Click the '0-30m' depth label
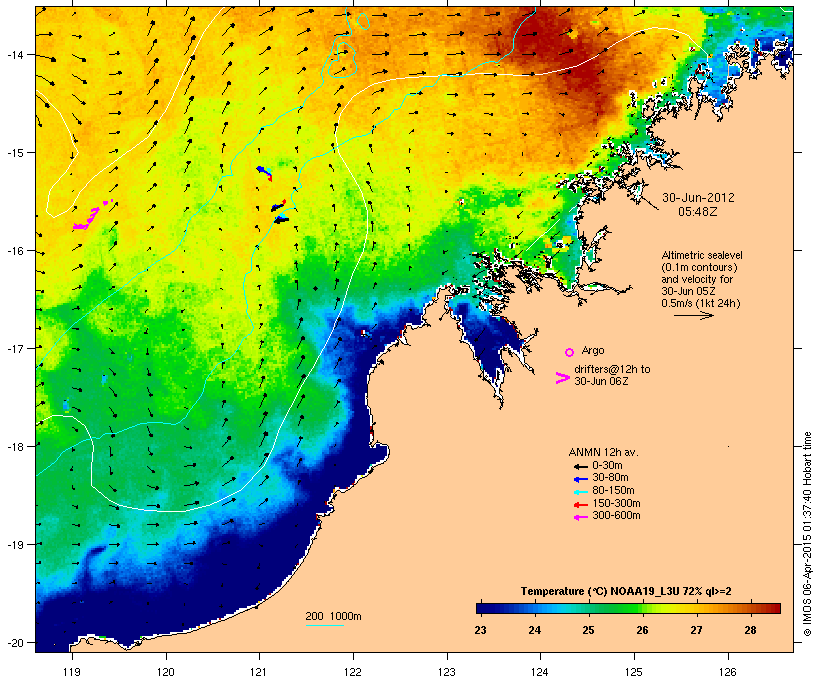This screenshot has height=680, width=820. point(607,466)
